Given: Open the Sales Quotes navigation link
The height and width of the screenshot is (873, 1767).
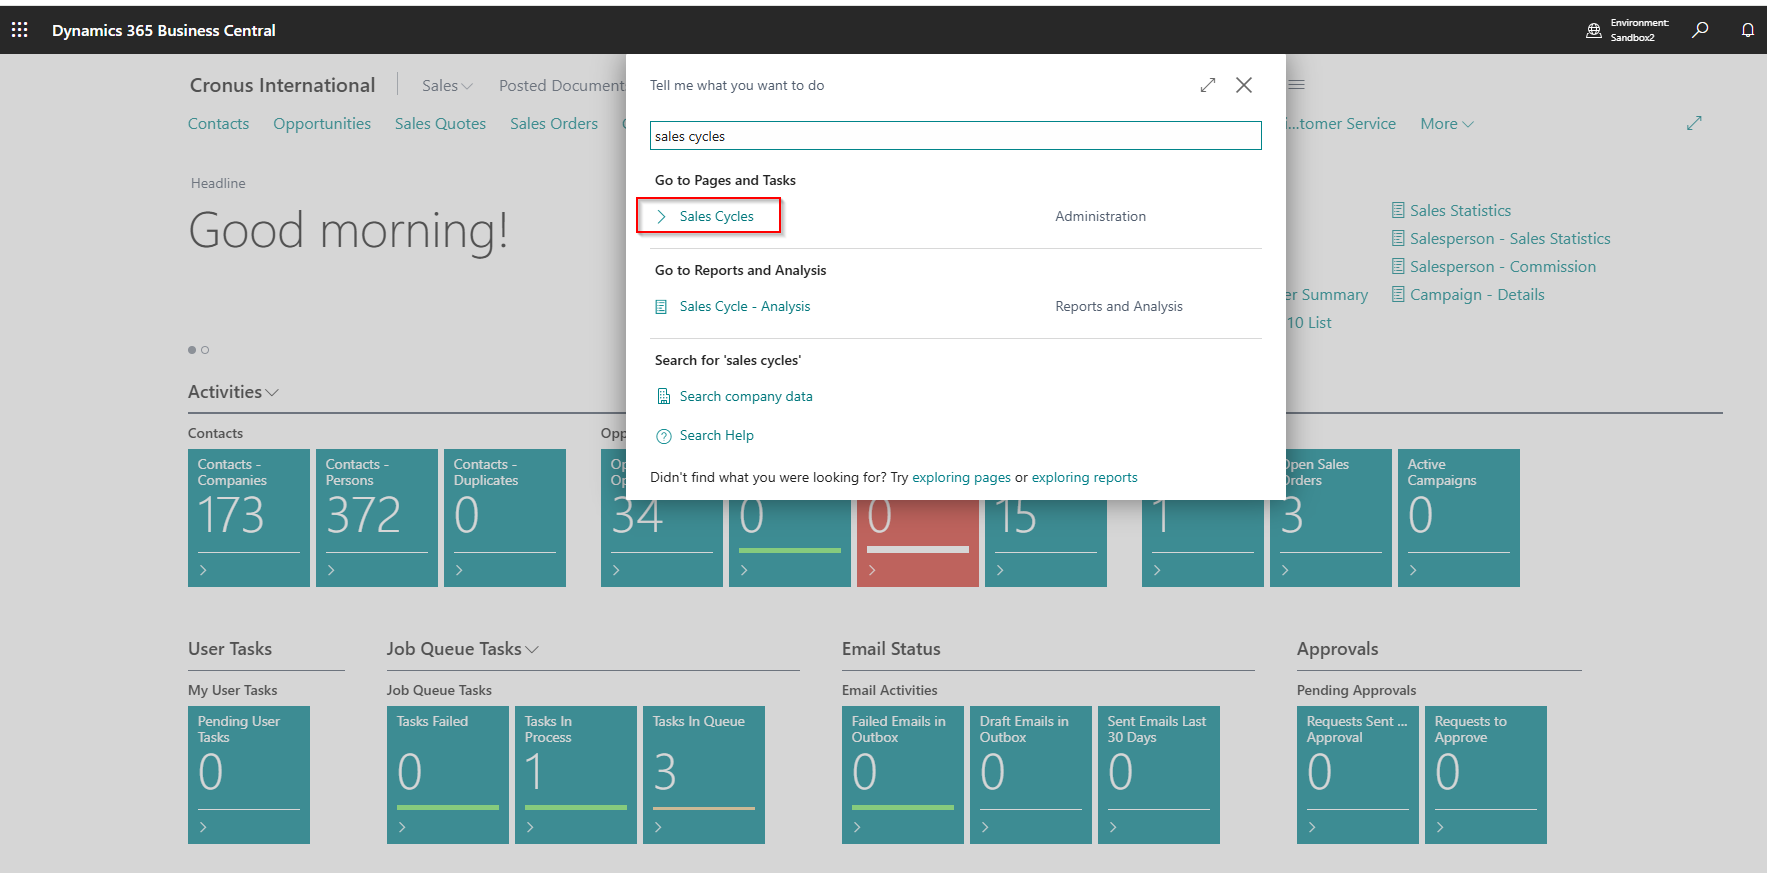Looking at the screenshot, I should coord(440,124).
